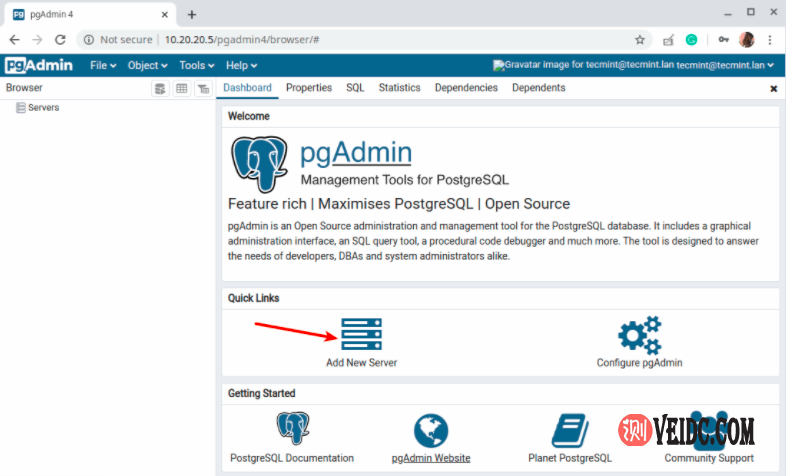Switch to the Dashboard tab
This screenshot has height=476, width=786.
point(247,88)
